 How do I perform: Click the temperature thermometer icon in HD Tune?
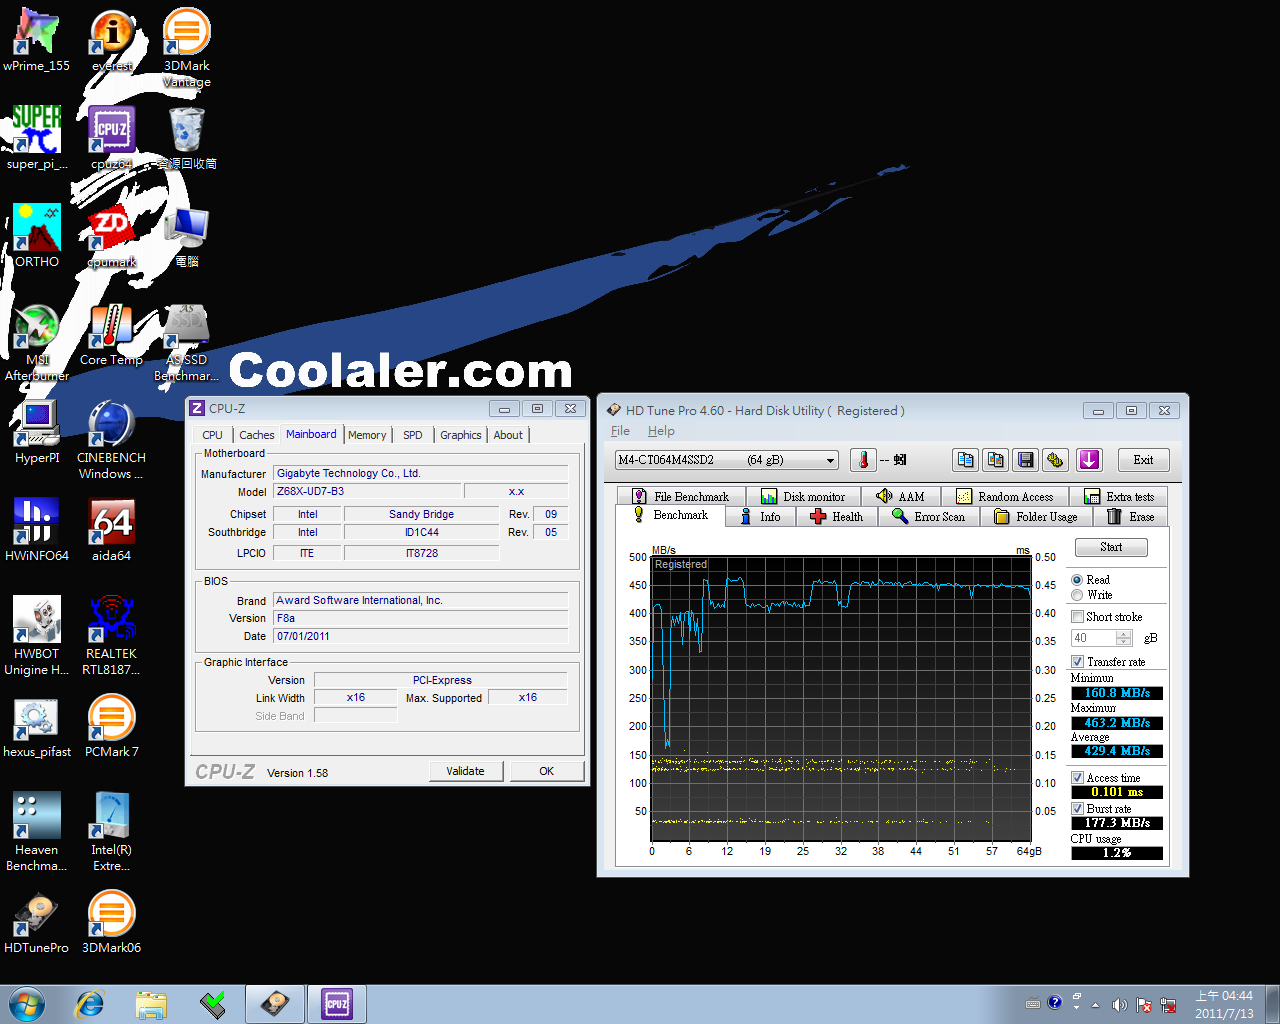click(863, 460)
